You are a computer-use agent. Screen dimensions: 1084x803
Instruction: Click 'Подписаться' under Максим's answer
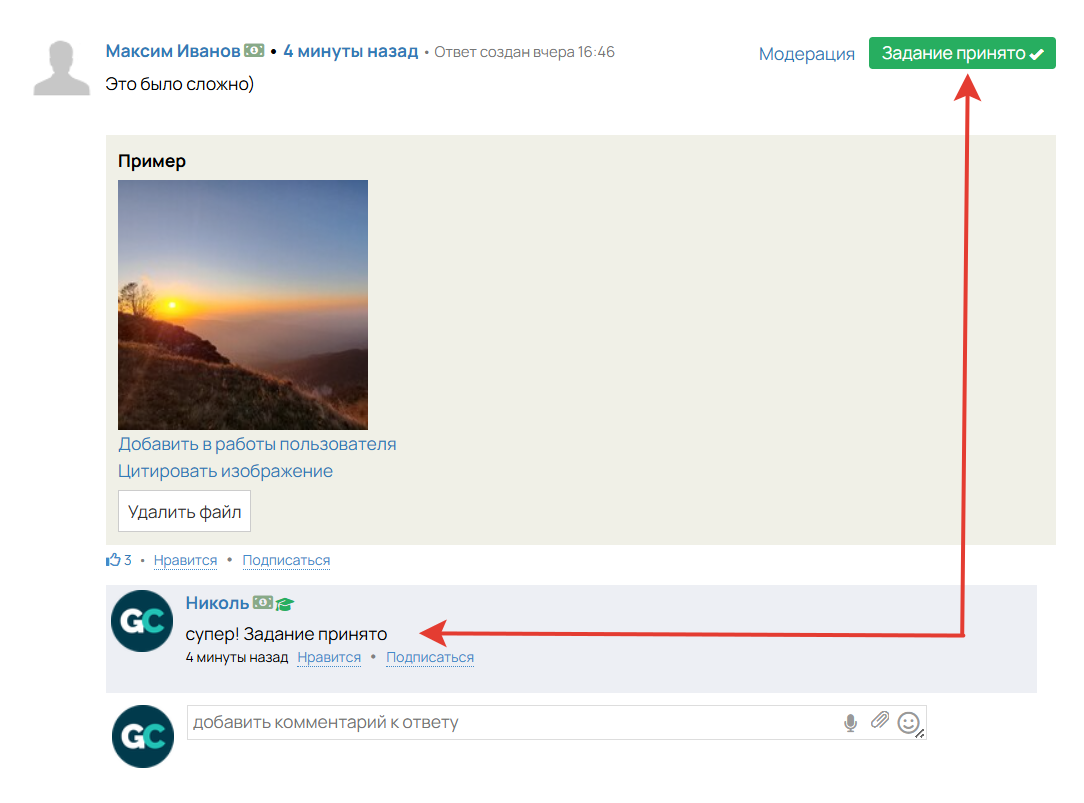[286, 560]
